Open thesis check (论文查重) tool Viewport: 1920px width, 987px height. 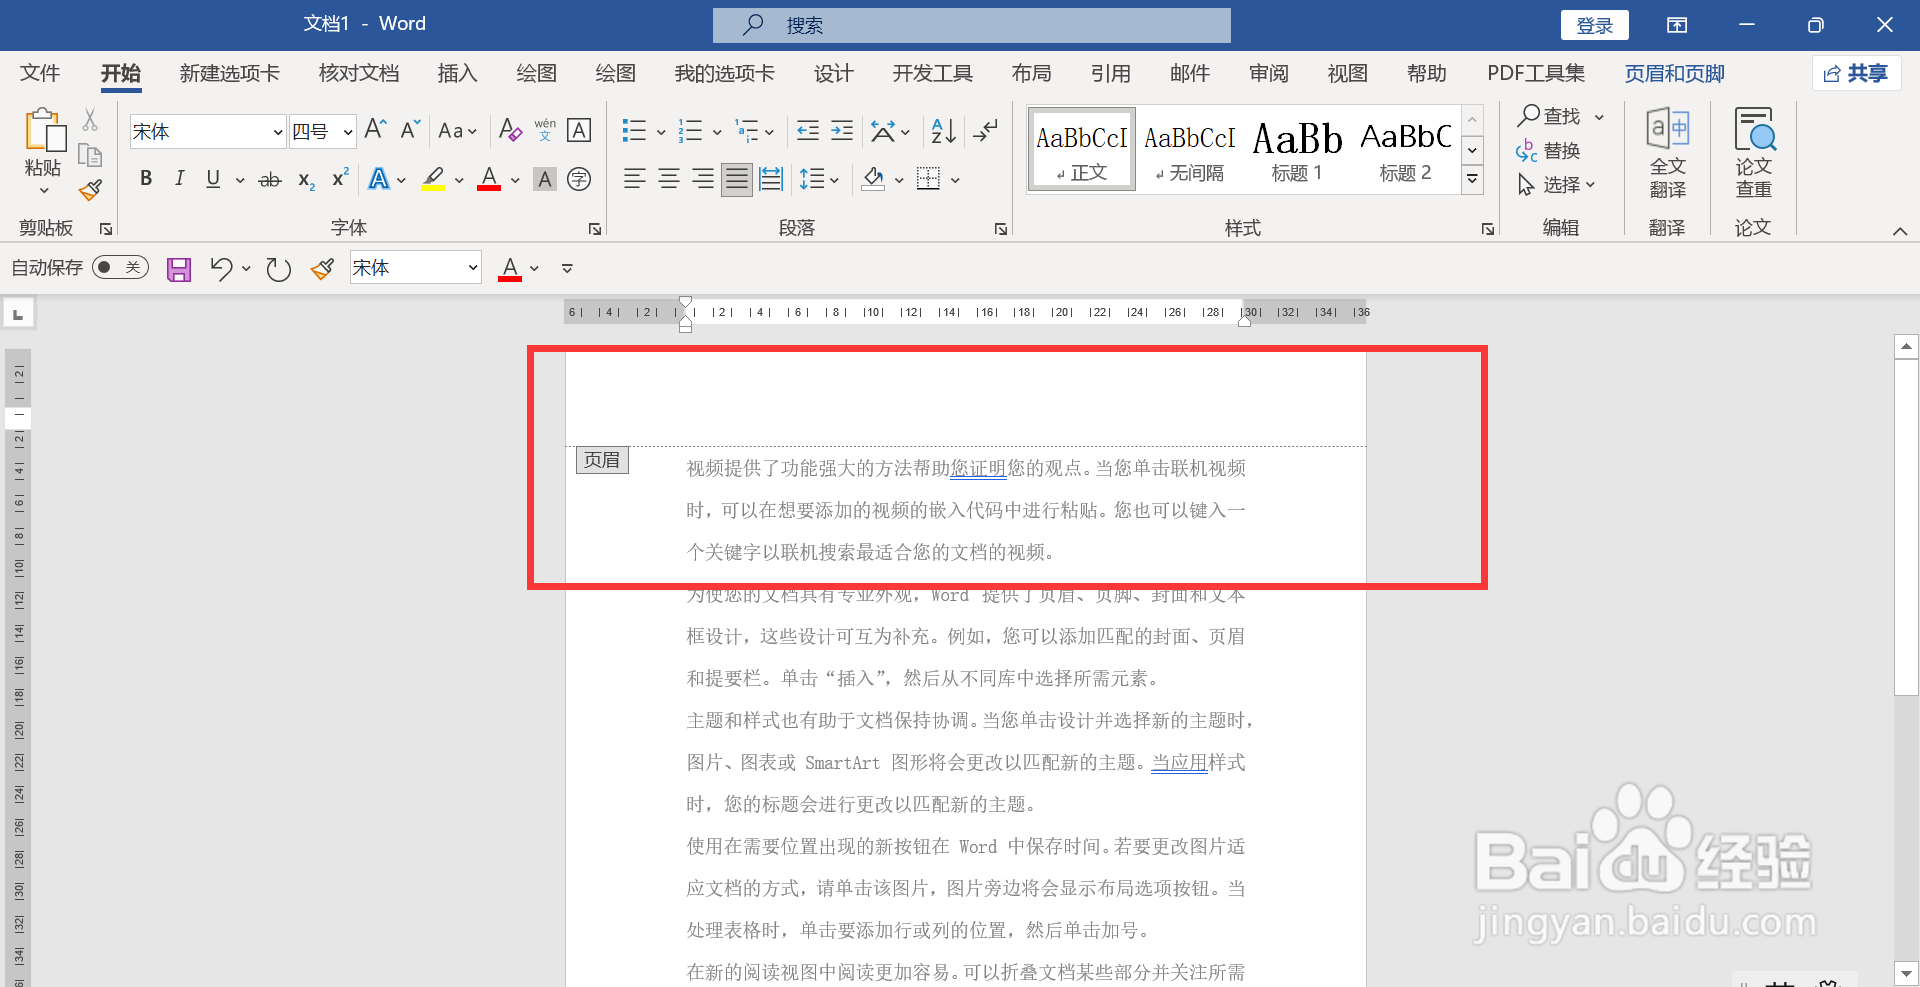point(1754,153)
